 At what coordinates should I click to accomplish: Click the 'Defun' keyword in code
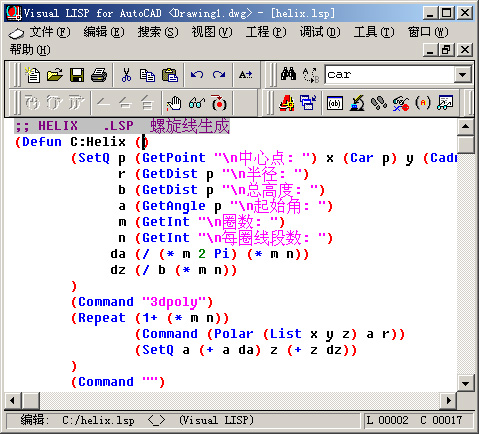click(x=42, y=142)
